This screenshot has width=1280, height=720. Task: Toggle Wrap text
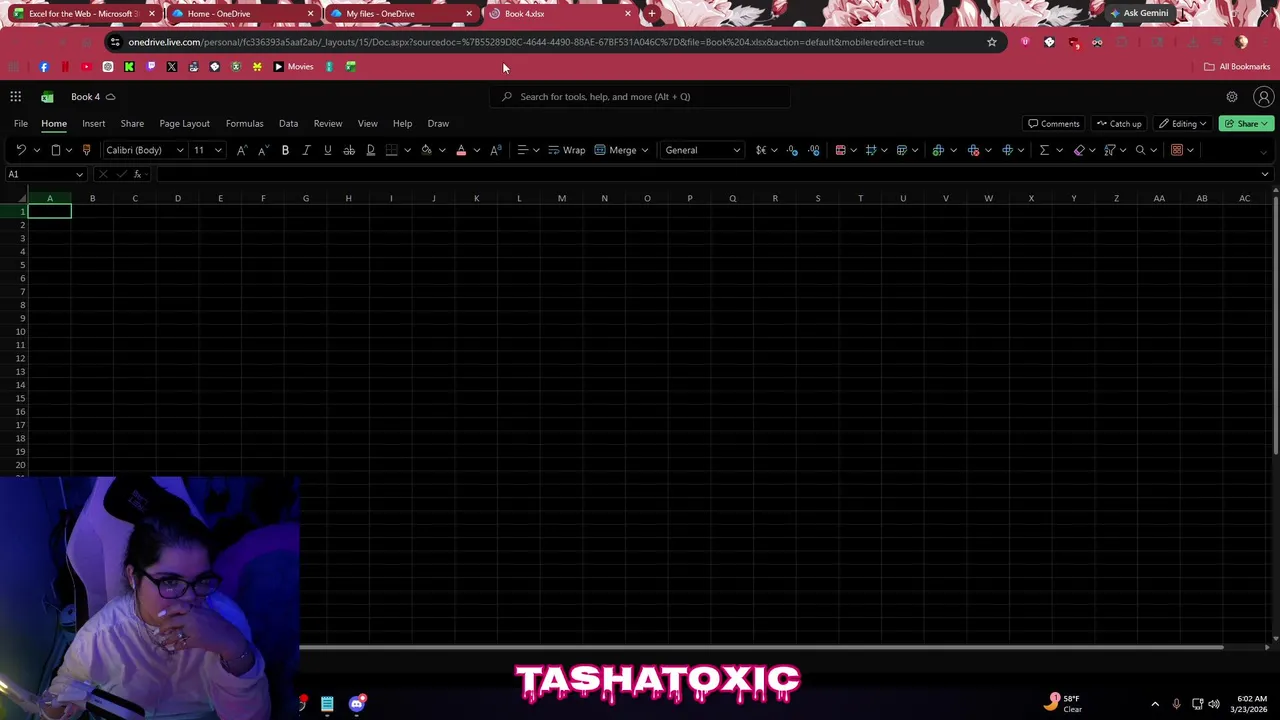[x=567, y=150]
